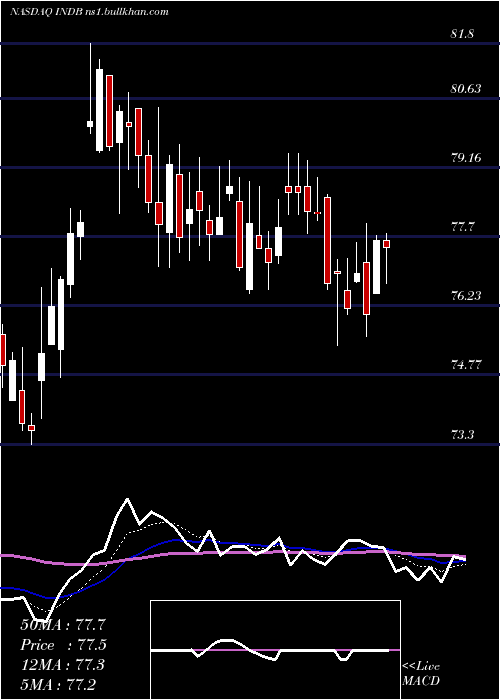Select the 79.16 price level label
Screen dimensions: 500x700
(466, 158)
